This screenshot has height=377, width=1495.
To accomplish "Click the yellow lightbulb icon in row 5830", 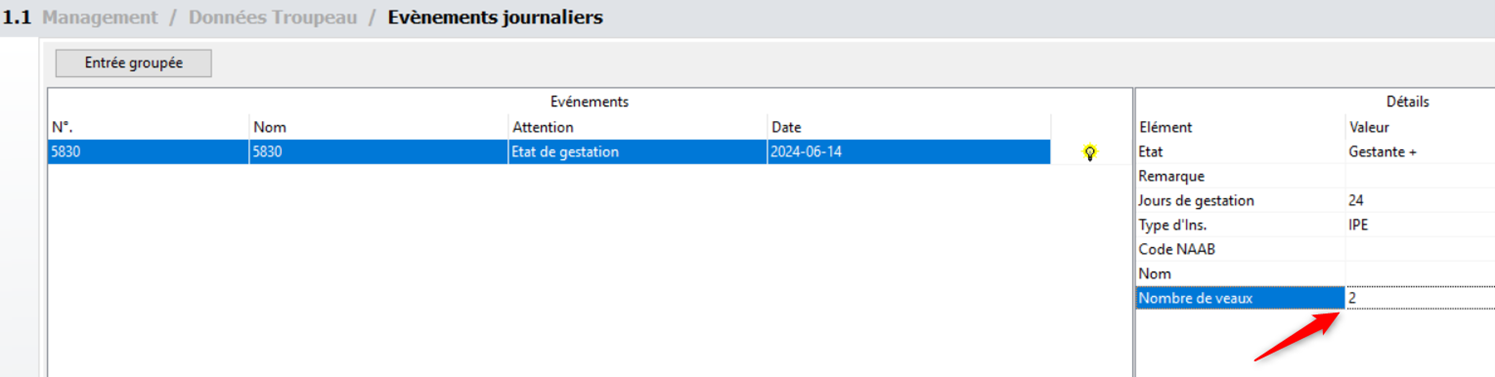I will tap(1090, 153).
